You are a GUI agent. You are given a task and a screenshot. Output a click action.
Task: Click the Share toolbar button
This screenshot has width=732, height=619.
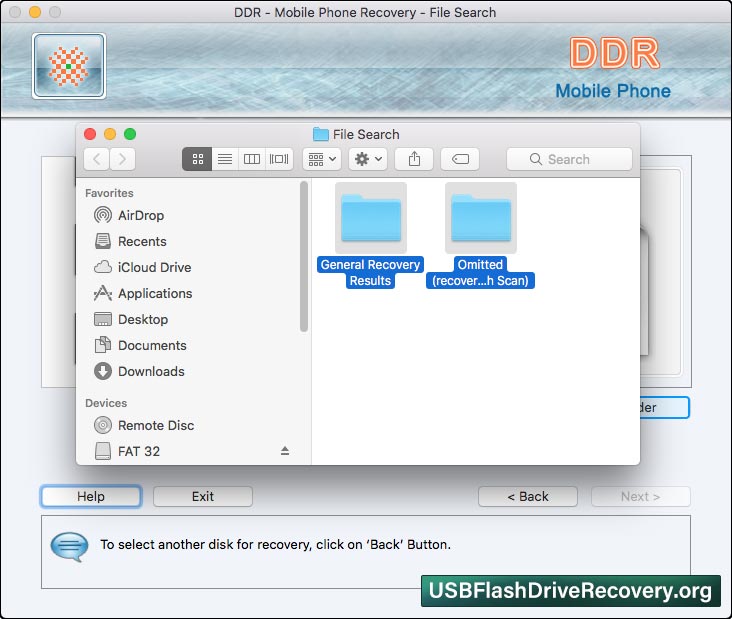point(414,159)
